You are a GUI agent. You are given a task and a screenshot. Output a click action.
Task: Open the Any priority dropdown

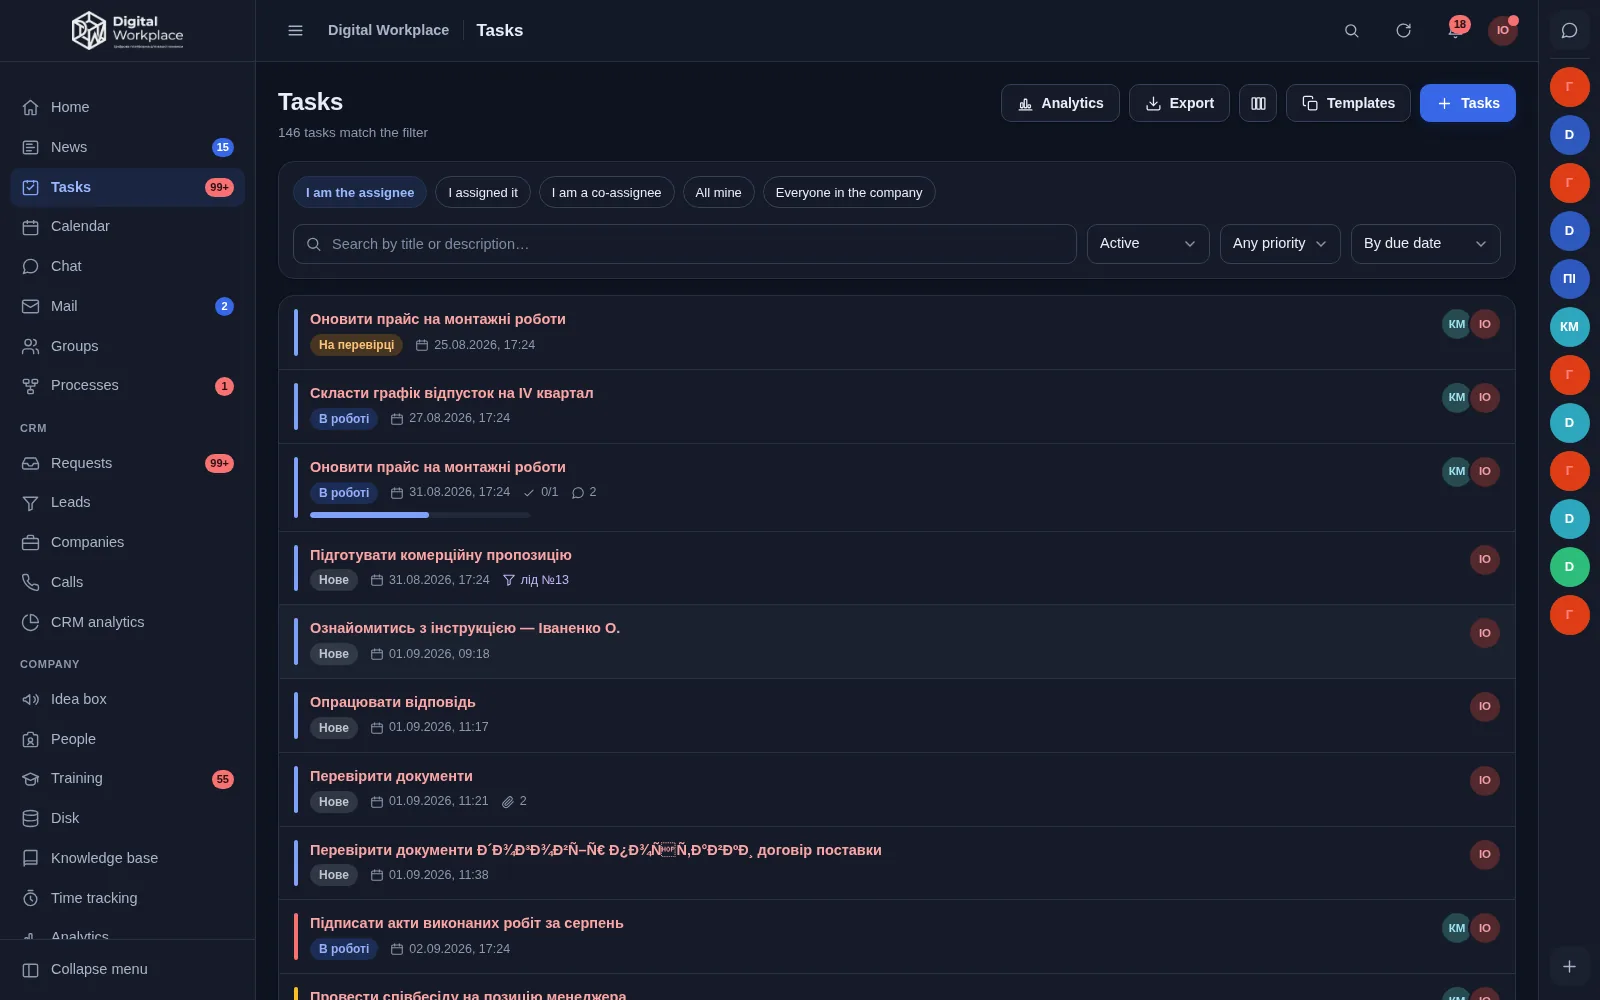(x=1280, y=244)
